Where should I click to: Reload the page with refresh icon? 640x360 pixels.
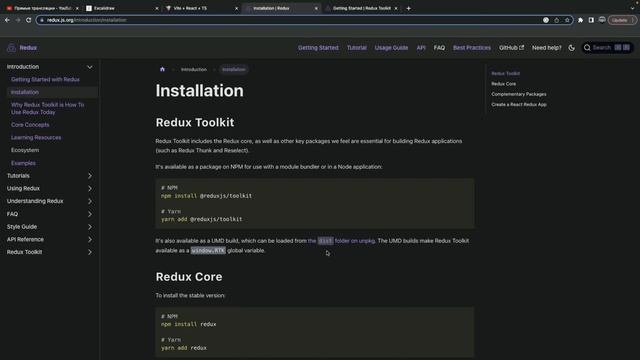pyautogui.click(x=29, y=20)
